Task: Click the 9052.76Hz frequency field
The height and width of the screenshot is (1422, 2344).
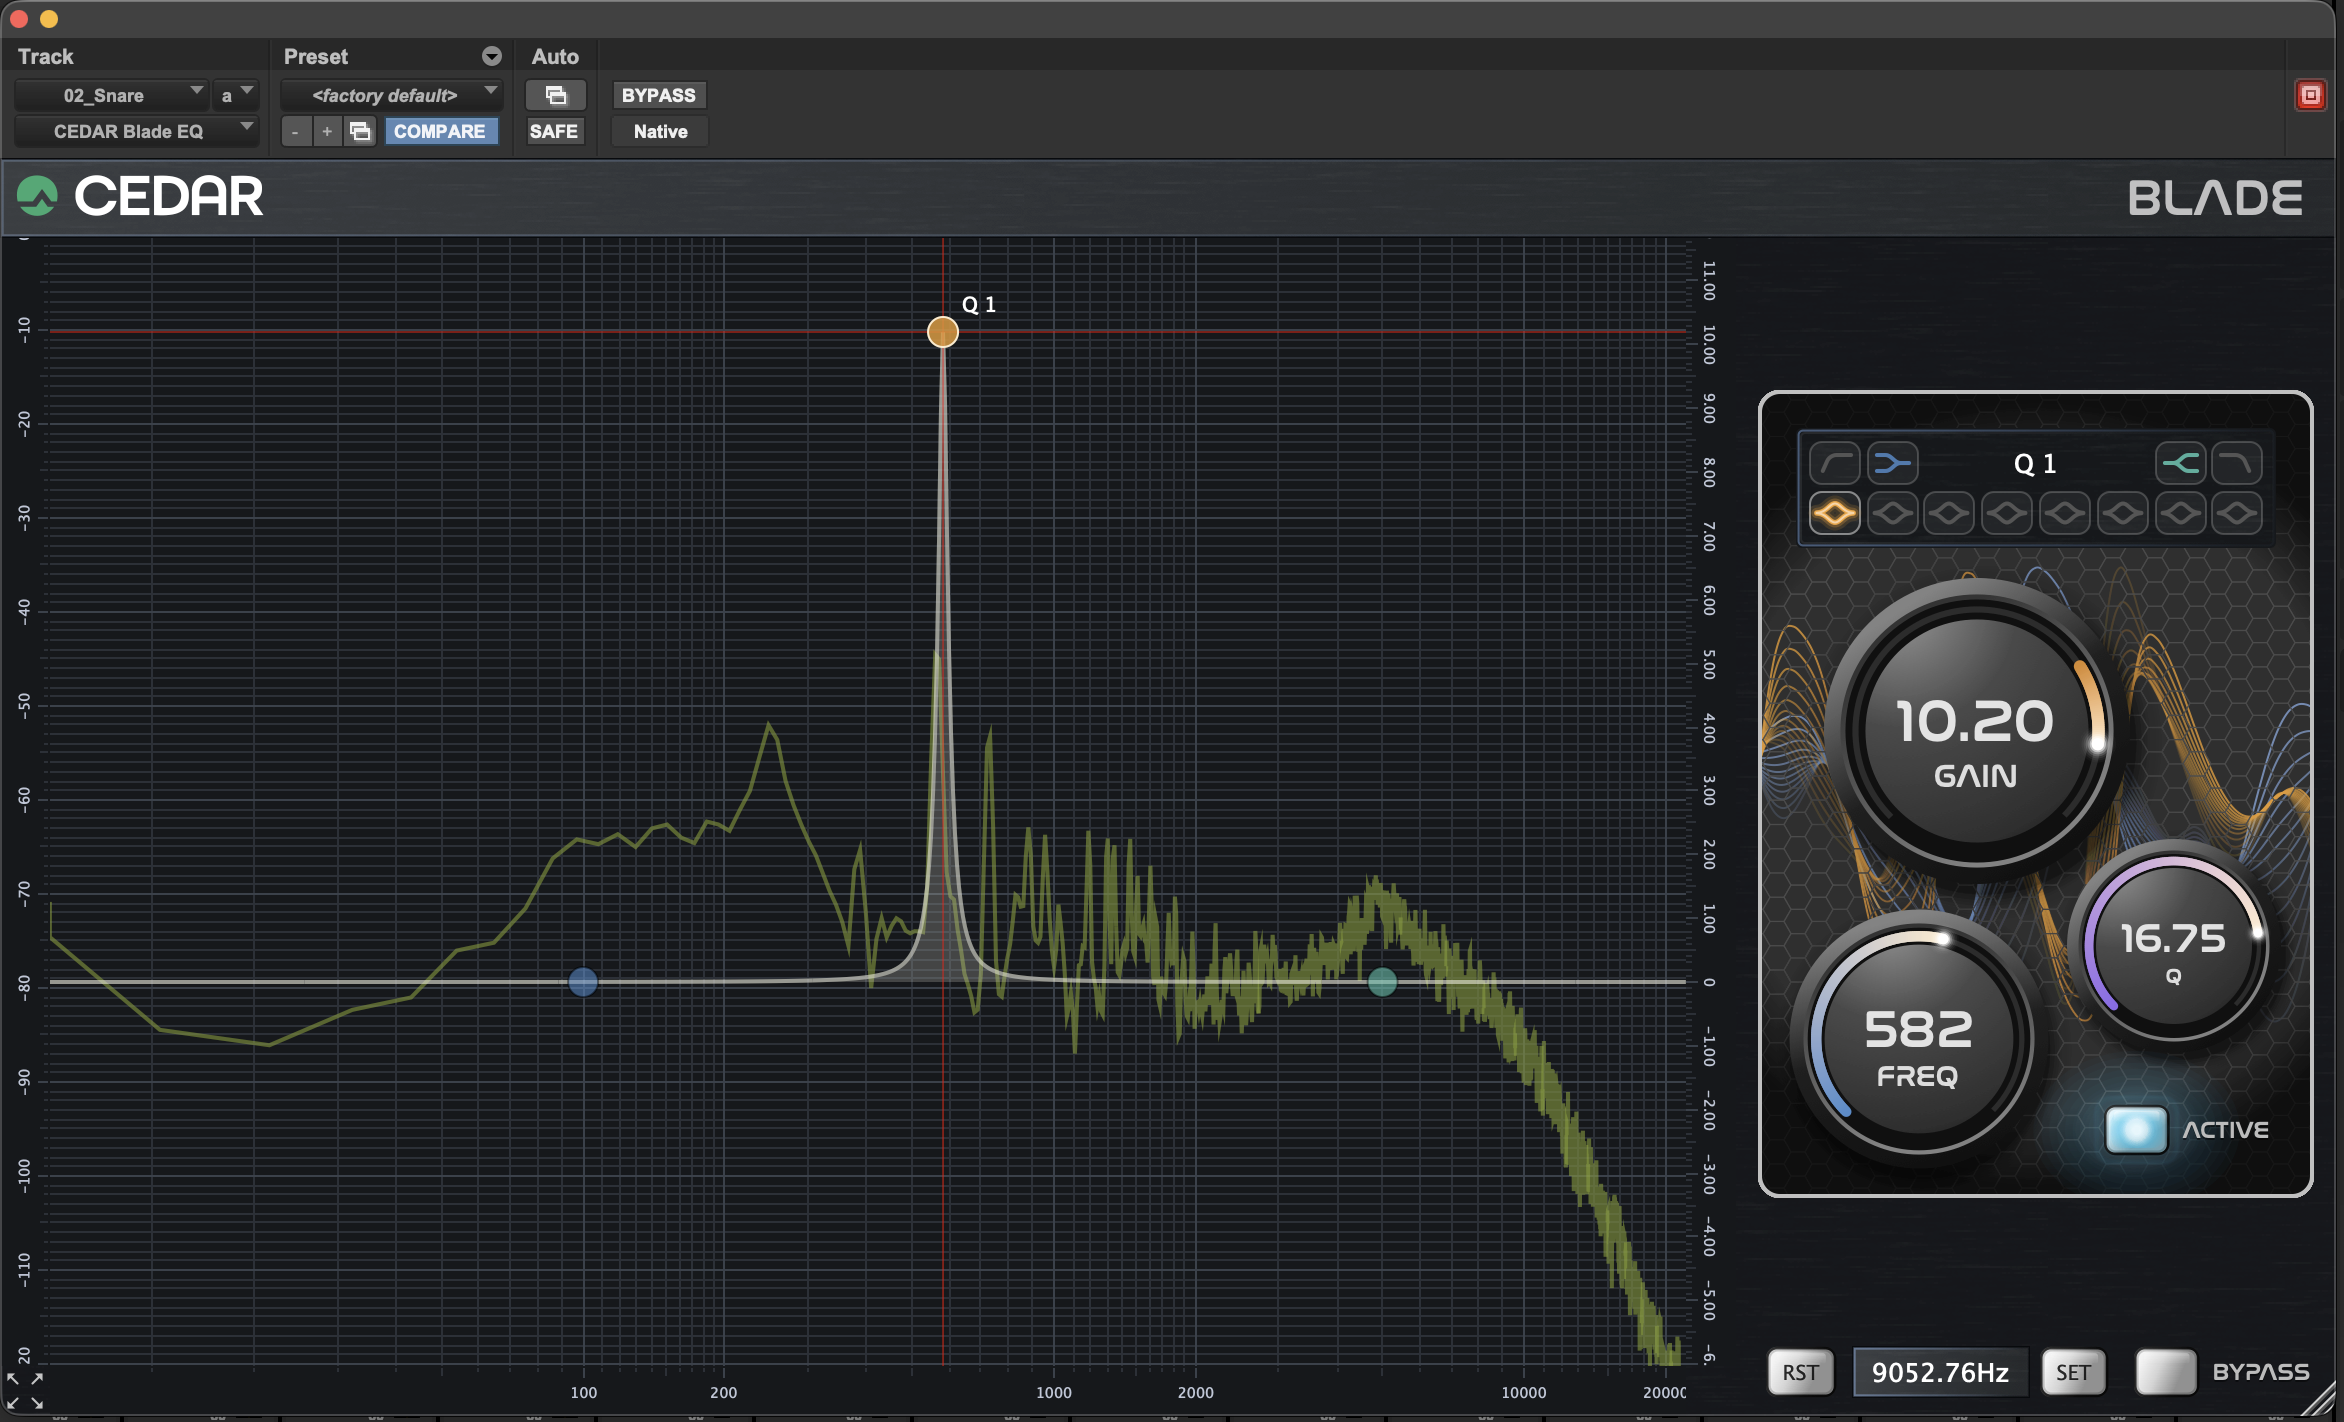Action: pos(1940,1372)
